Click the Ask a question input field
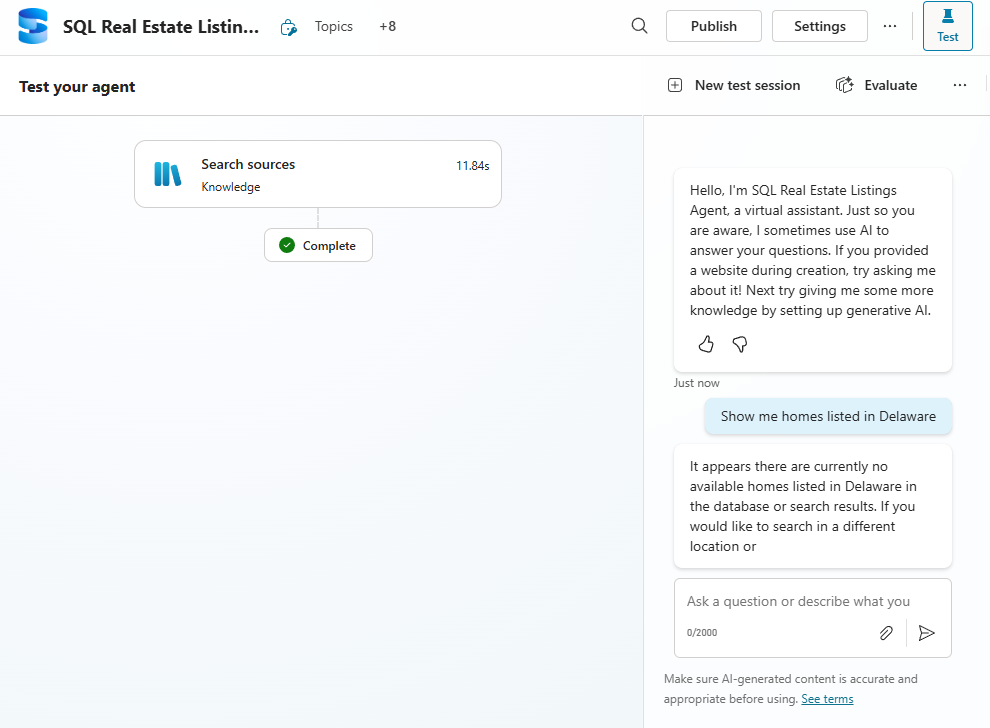Image resolution: width=990 pixels, height=728 pixels. click(x=798, y=601)
